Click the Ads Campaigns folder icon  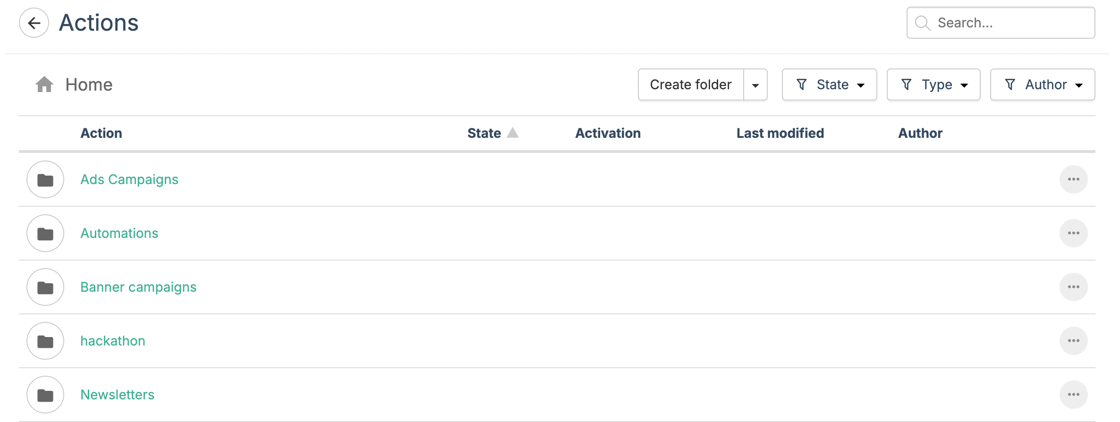pos(45,180)
